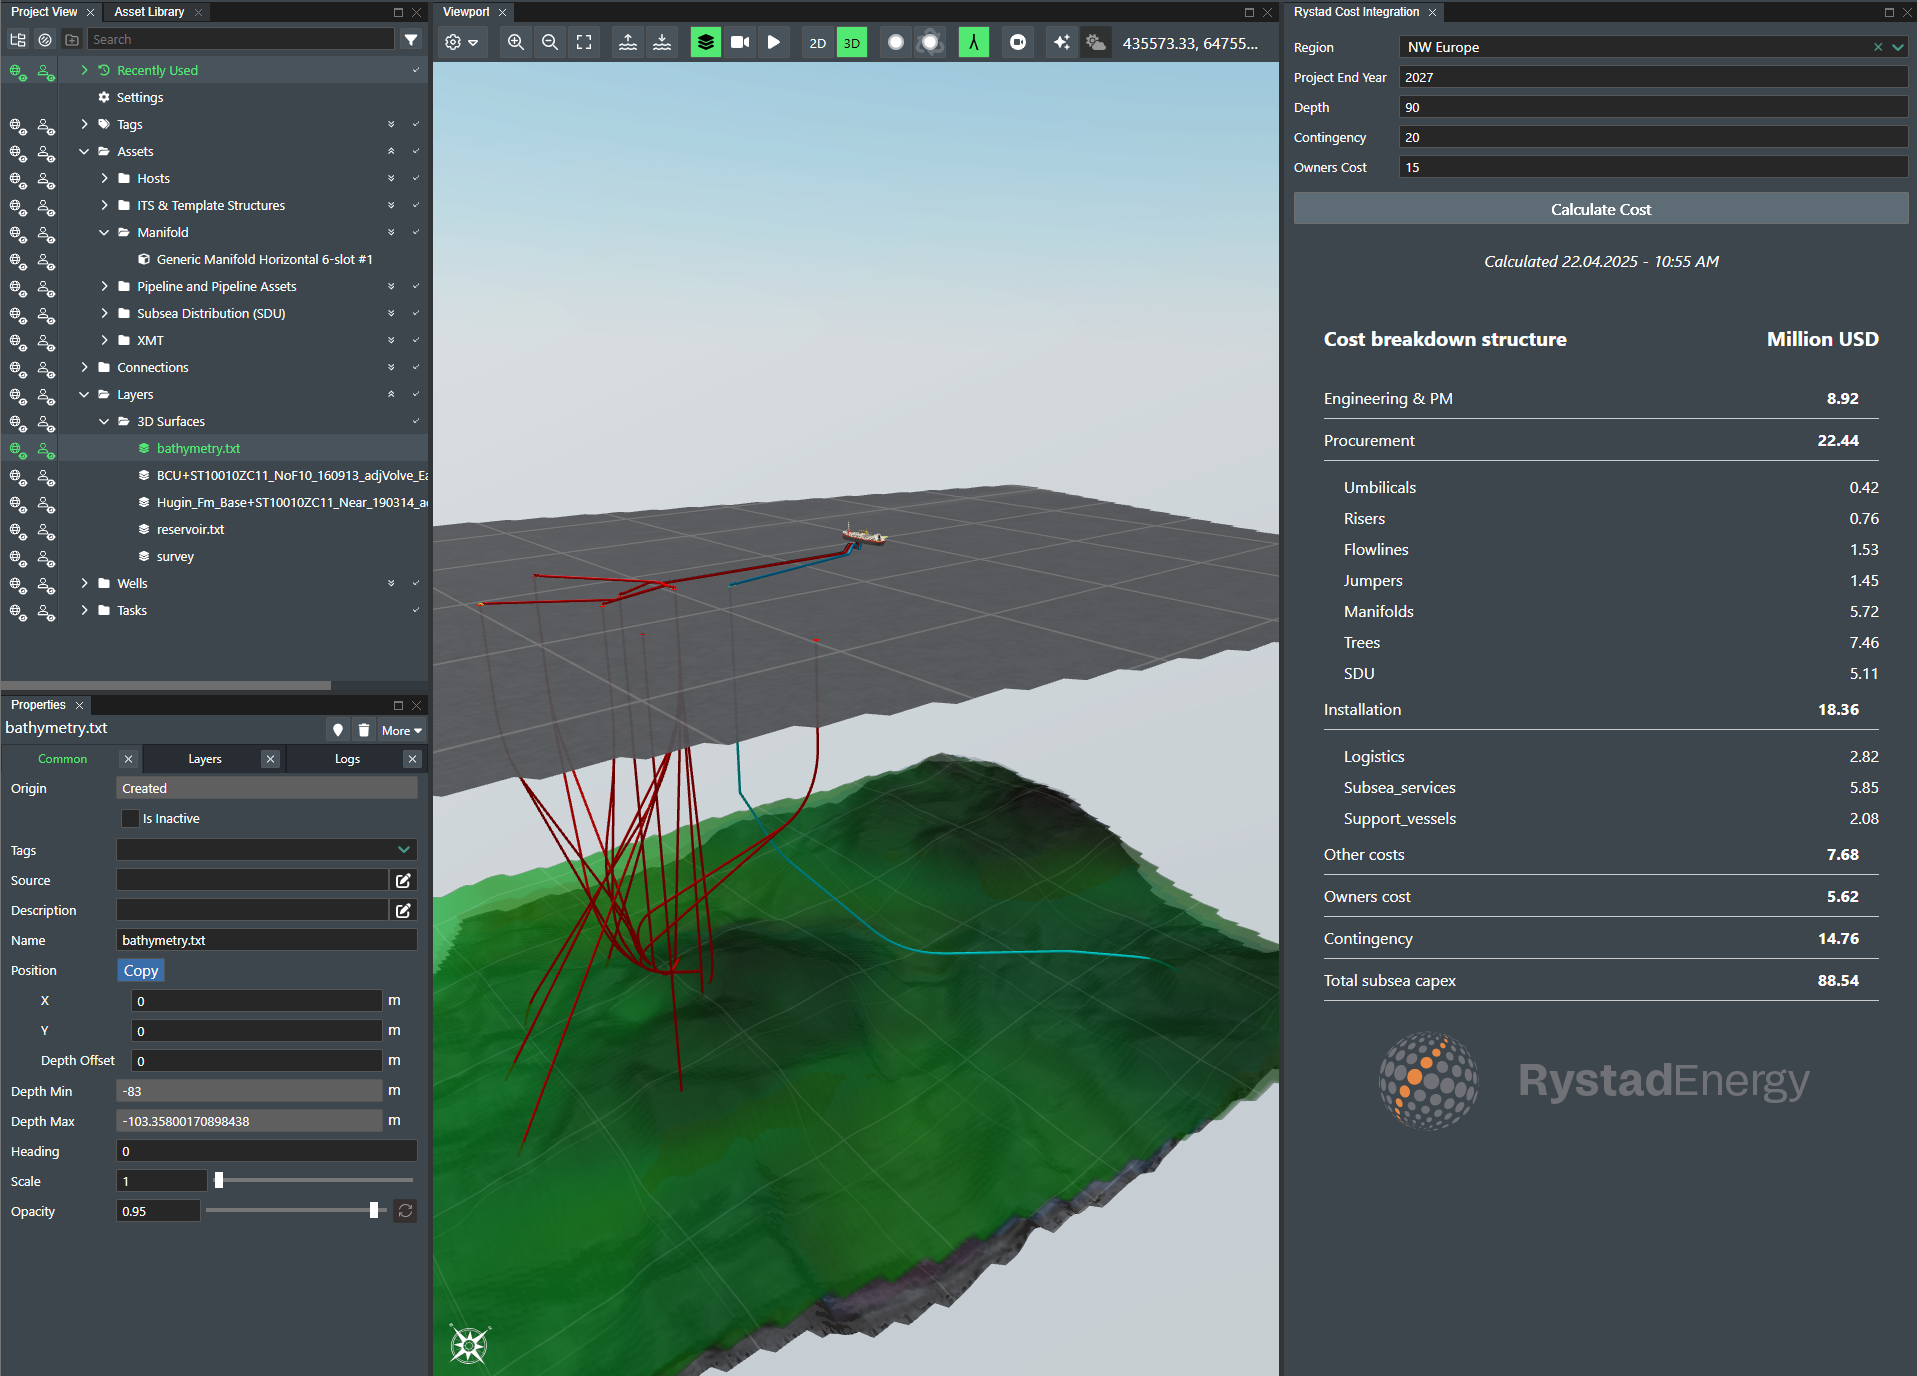
Task: Open the Tags dropdown in Properties
Action: 404,850
